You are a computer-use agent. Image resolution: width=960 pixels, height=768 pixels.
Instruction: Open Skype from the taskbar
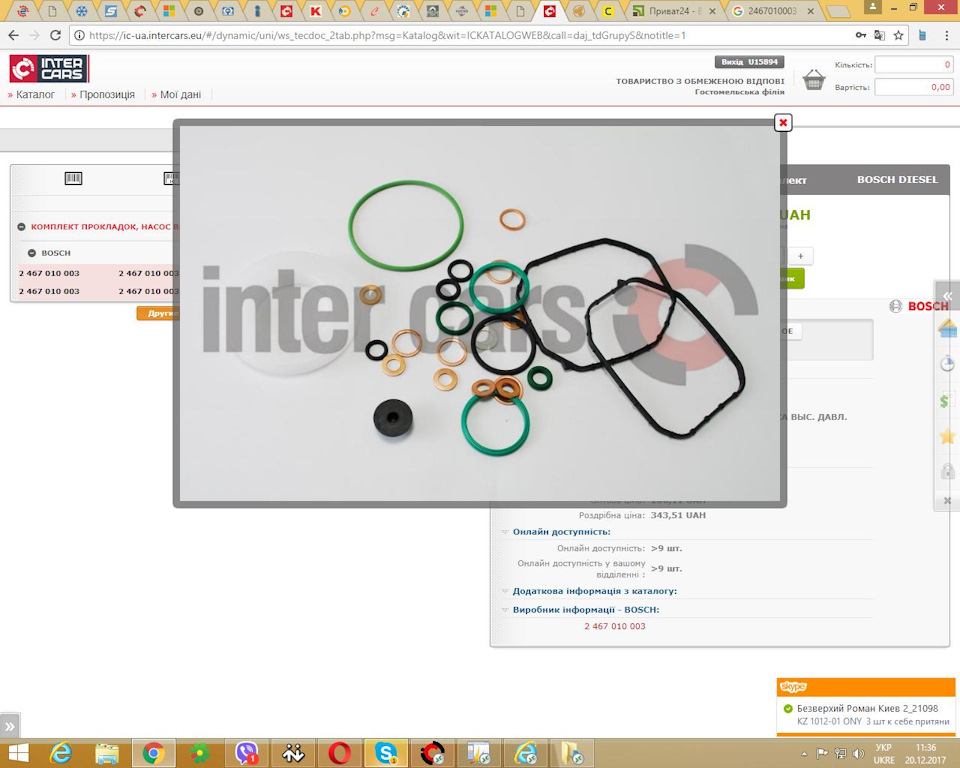click(386, 753)
